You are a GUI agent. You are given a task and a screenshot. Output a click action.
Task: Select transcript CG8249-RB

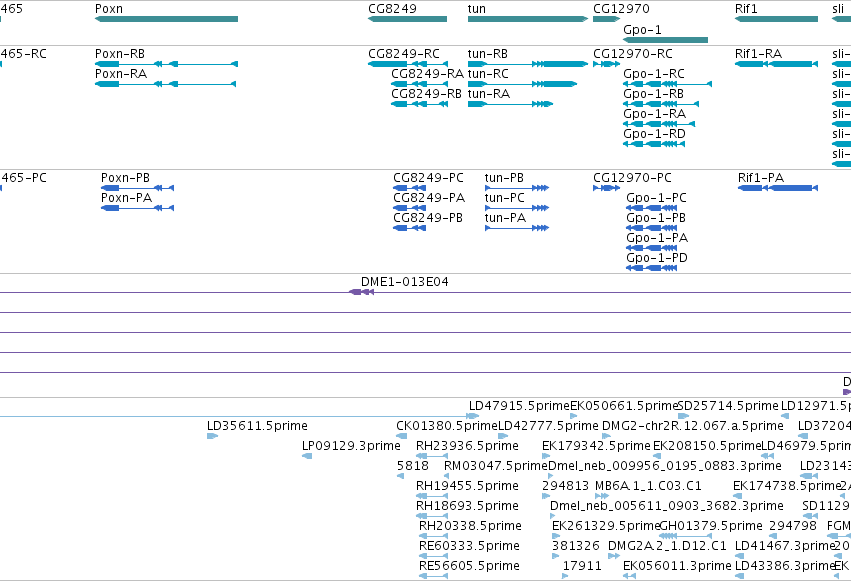(x=420, y=104)
